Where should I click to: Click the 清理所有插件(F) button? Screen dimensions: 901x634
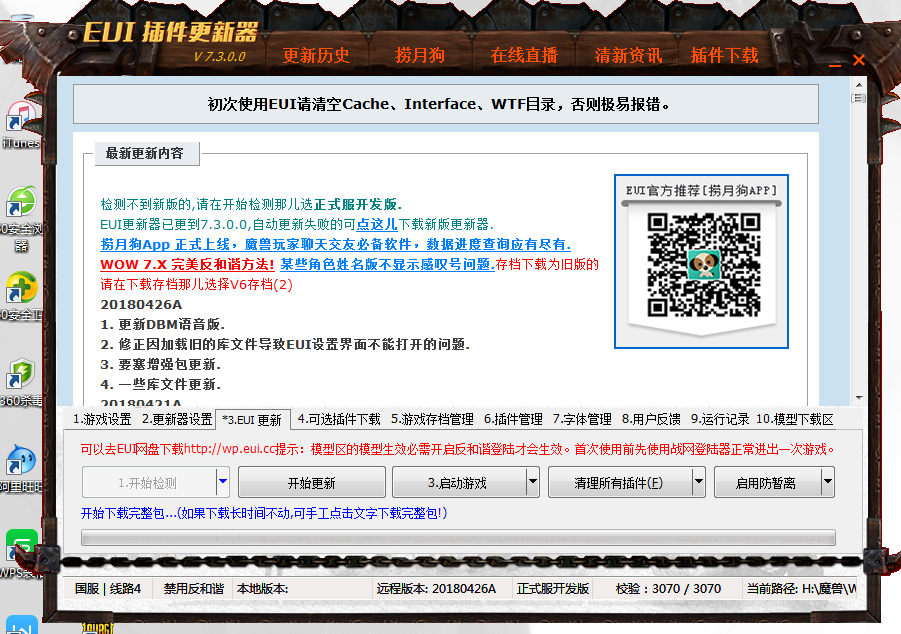pyautogui.click(x=619, y=482)
